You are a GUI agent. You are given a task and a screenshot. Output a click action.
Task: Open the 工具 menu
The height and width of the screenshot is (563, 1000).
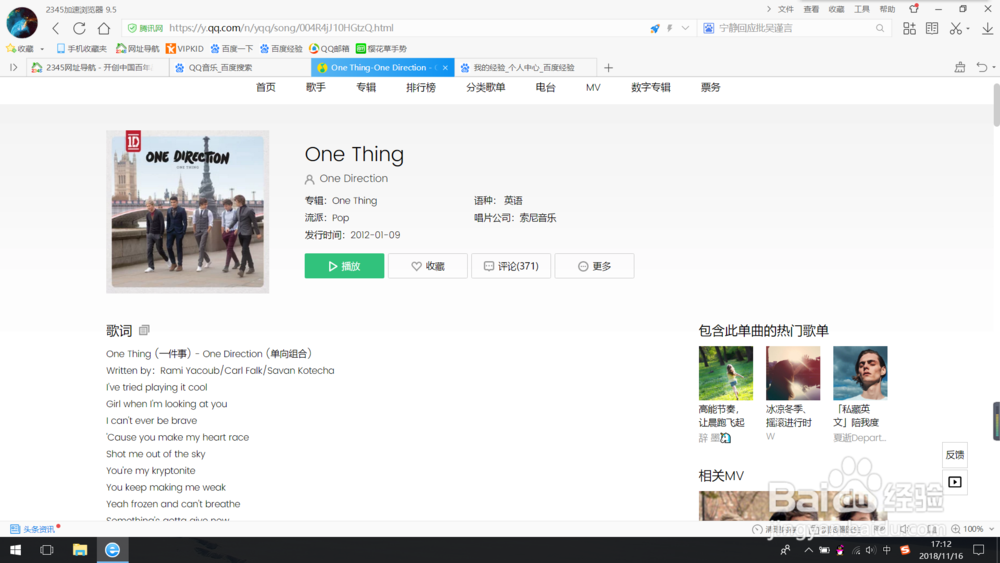click(862, 9)
